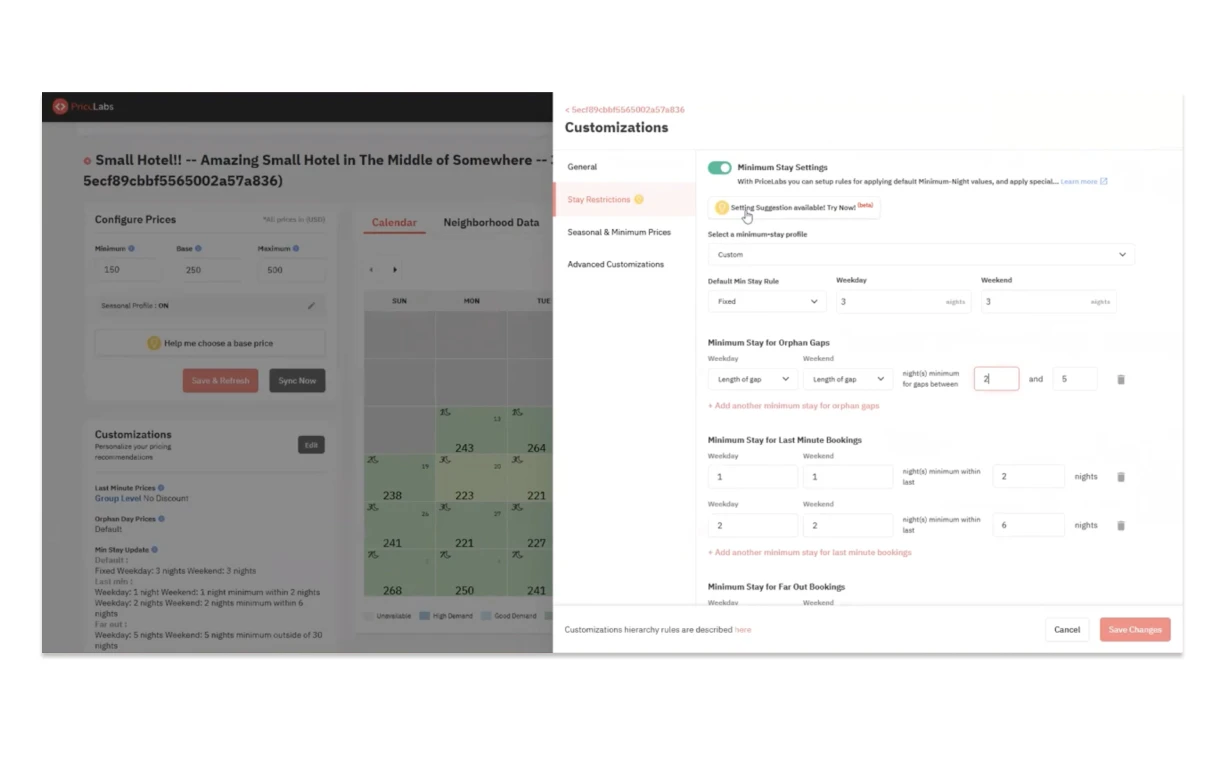
Task: Click the Save & Refresh button
Action: [x=220, y=381]
